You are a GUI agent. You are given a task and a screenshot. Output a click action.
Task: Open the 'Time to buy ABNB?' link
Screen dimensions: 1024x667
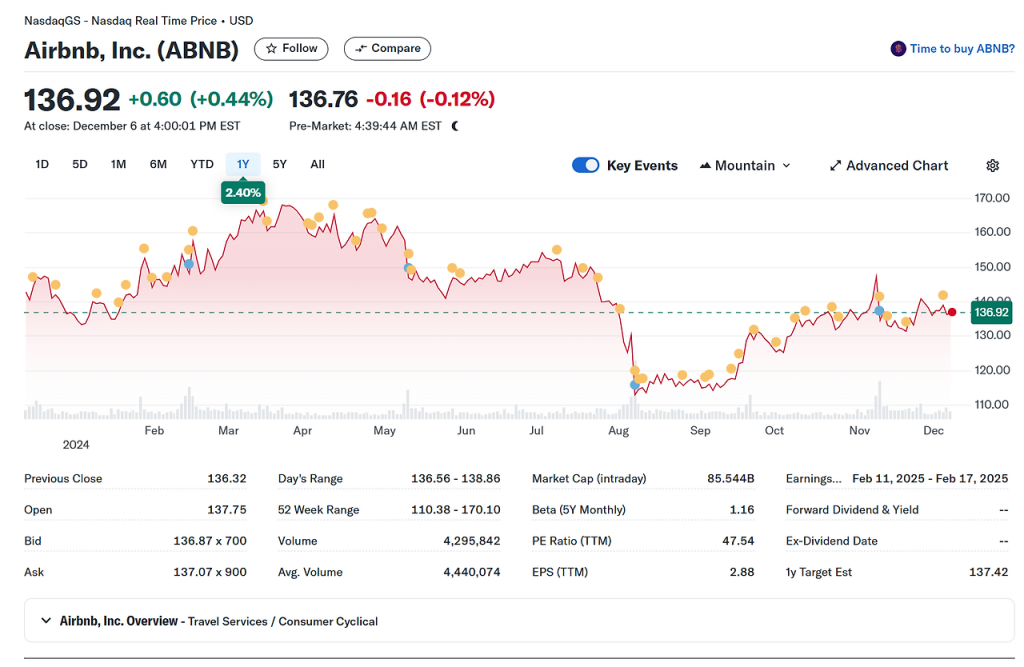962,49
